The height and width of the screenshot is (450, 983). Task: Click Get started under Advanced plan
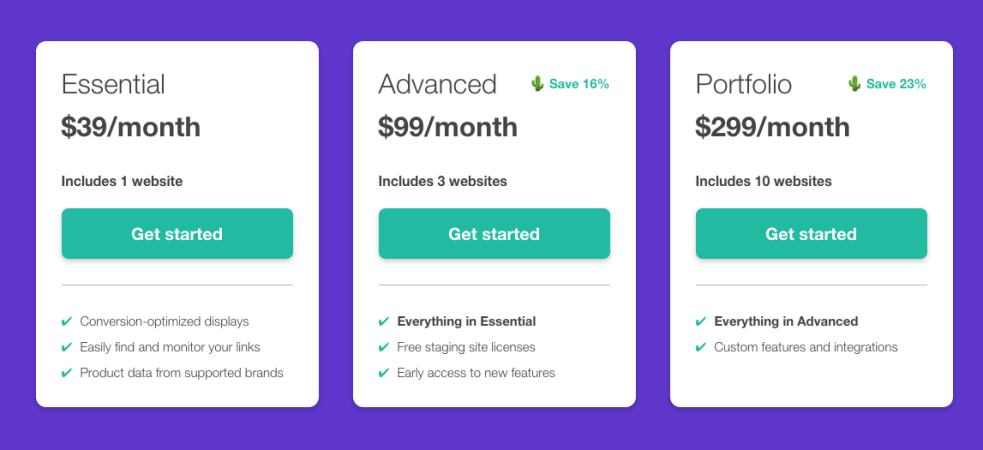494,234
